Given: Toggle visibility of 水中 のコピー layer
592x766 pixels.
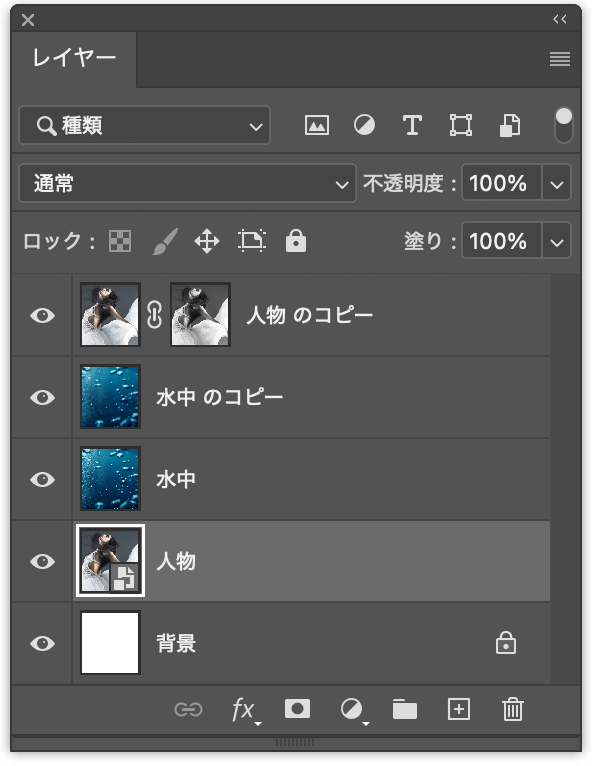Looking at the screenshot, I should pyautogui.click(x=42, y=397).
